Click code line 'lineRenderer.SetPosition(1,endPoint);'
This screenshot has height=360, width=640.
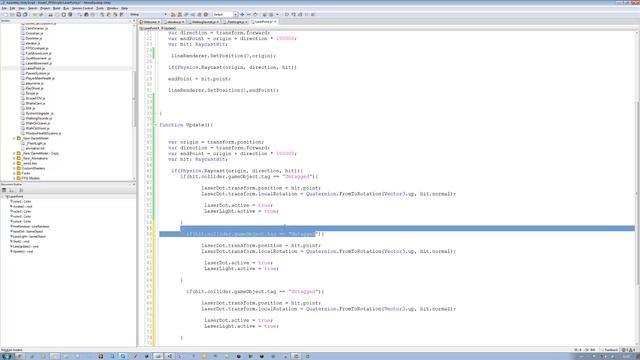click(x=223, y=90)
